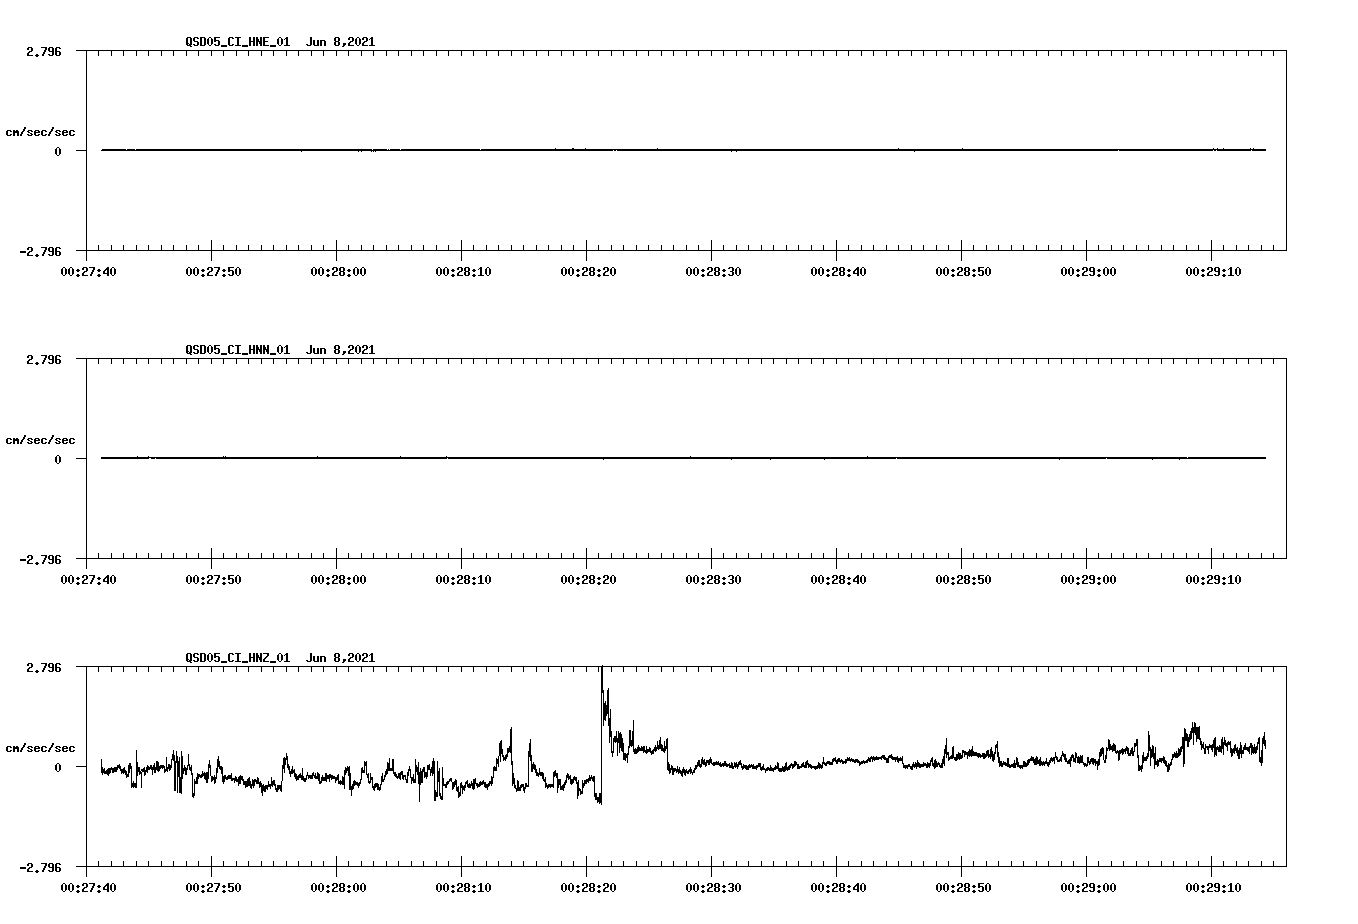Click the 00:29:10 time label under HNN plot

1213,579
